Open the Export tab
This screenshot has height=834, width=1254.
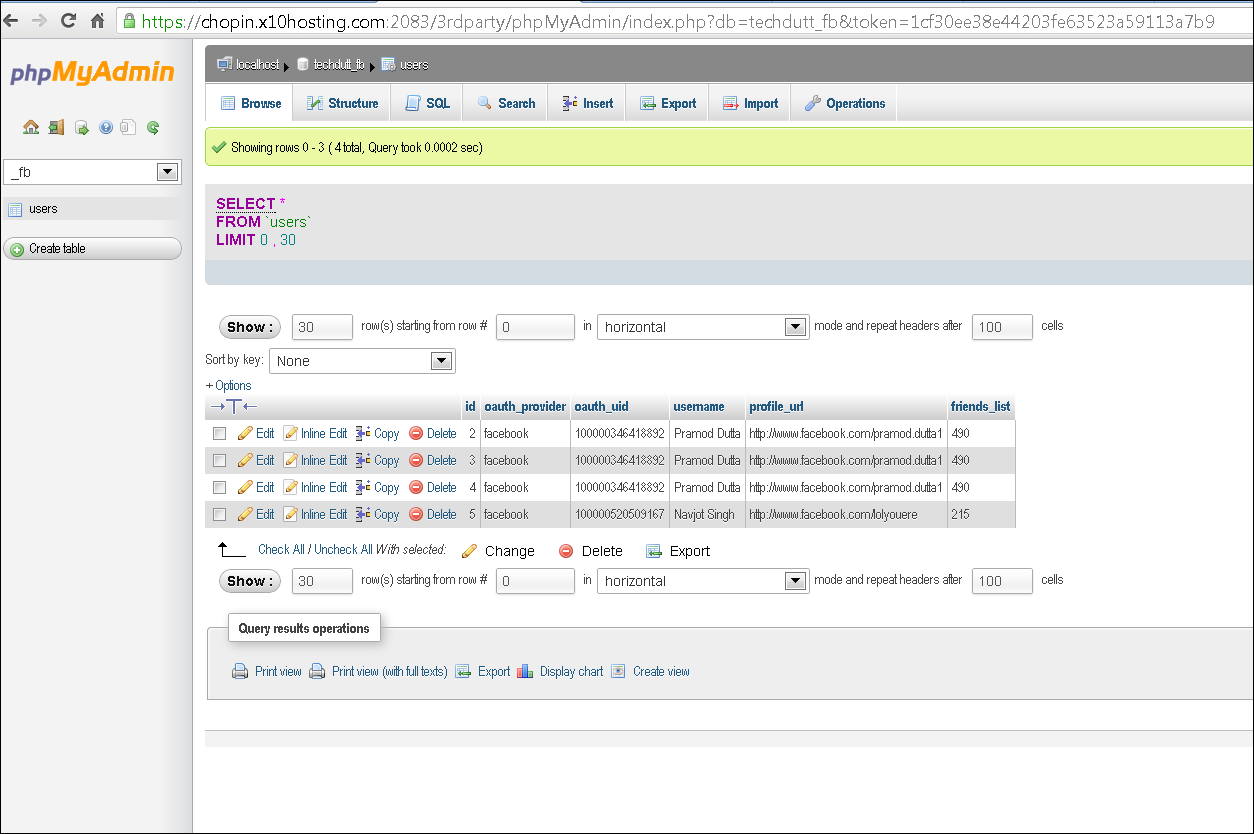[x=667, y=102]
